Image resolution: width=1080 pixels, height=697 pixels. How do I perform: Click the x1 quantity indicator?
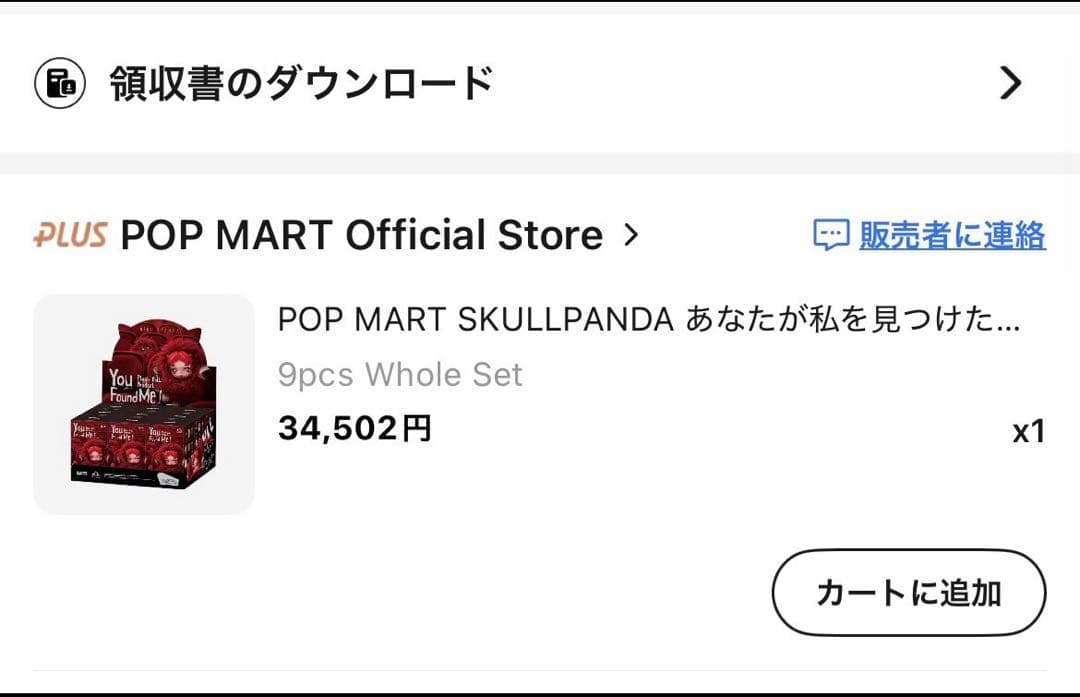pos(1032,430)
